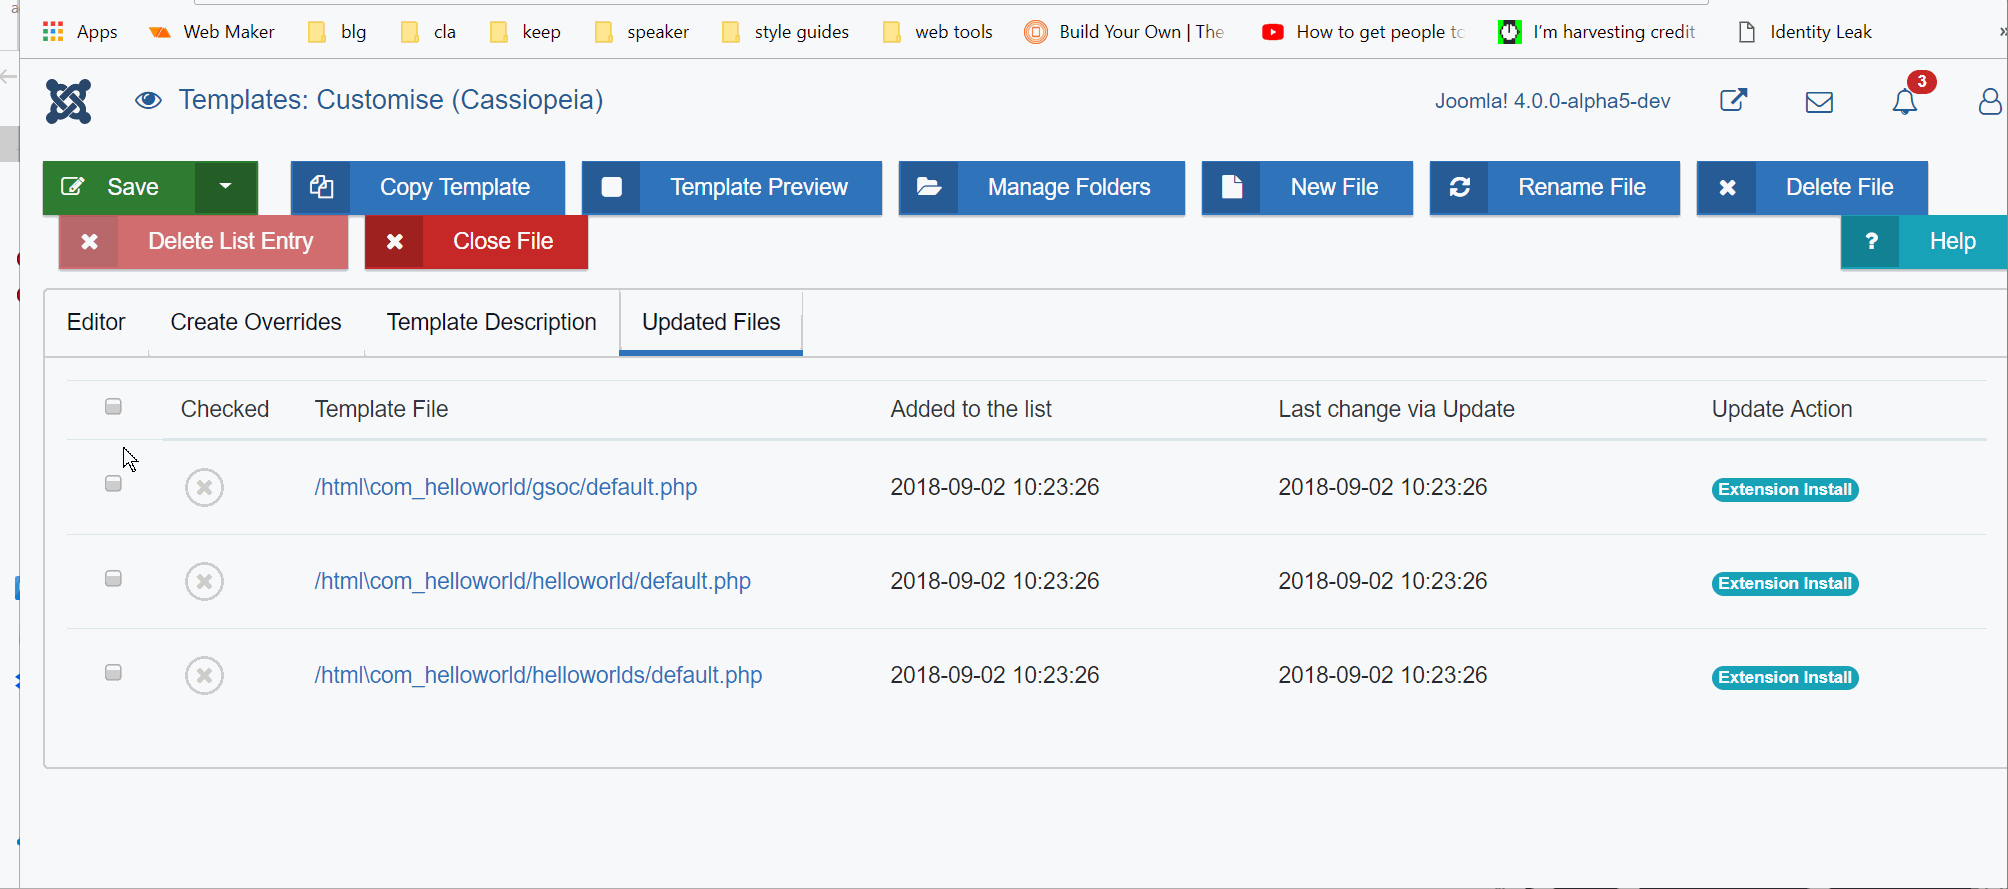
Task: Open Identity Leak bookmark
Action: (1805, 32)
